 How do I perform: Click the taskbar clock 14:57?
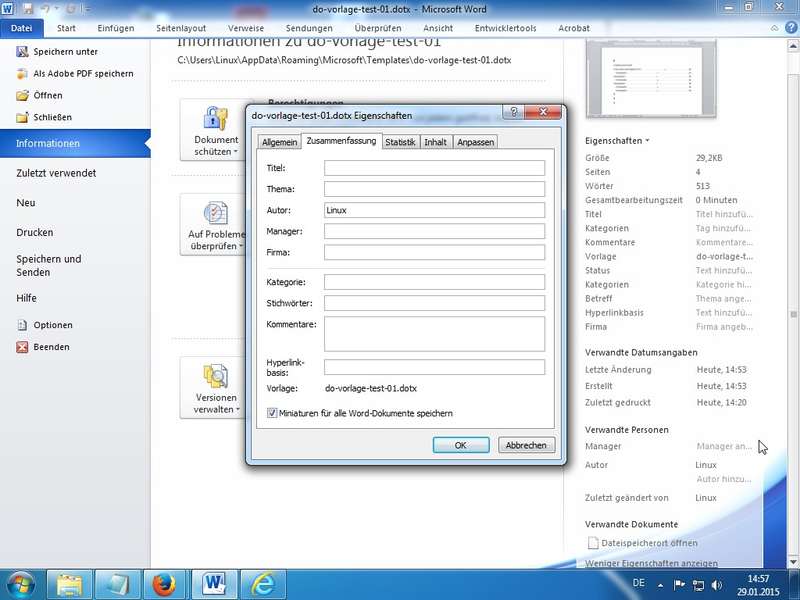click(x=758, y=579)
